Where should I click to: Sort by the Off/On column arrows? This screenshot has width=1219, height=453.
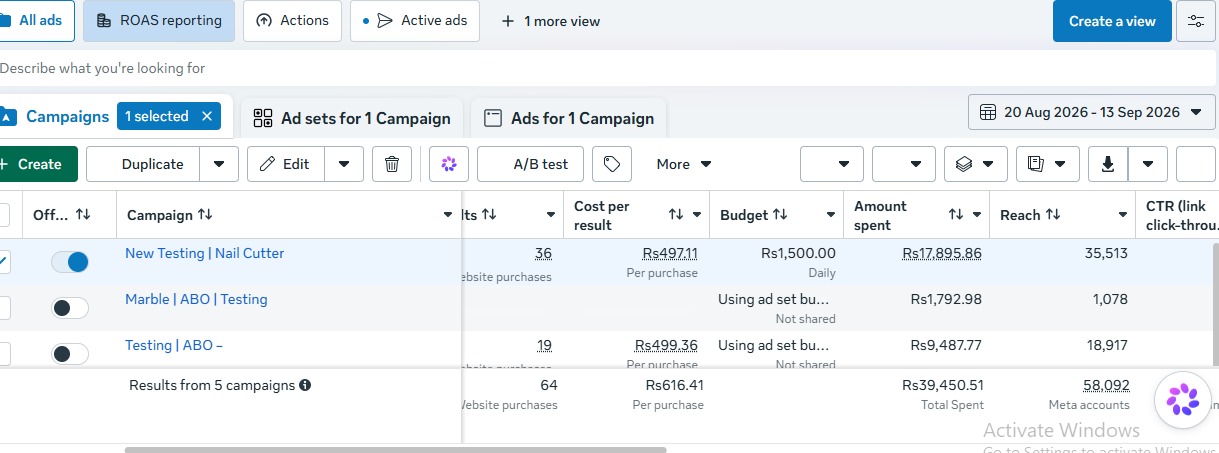pyautogui.click(x=83, y=215)
